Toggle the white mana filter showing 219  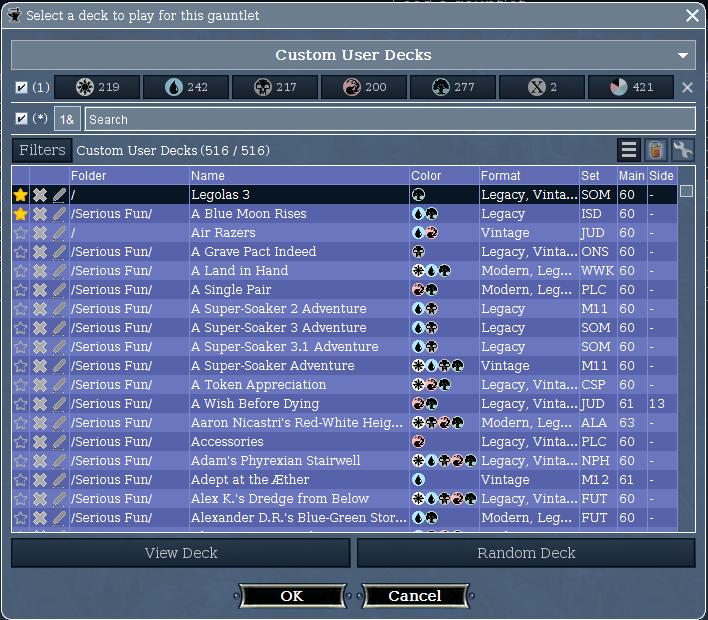97,87
